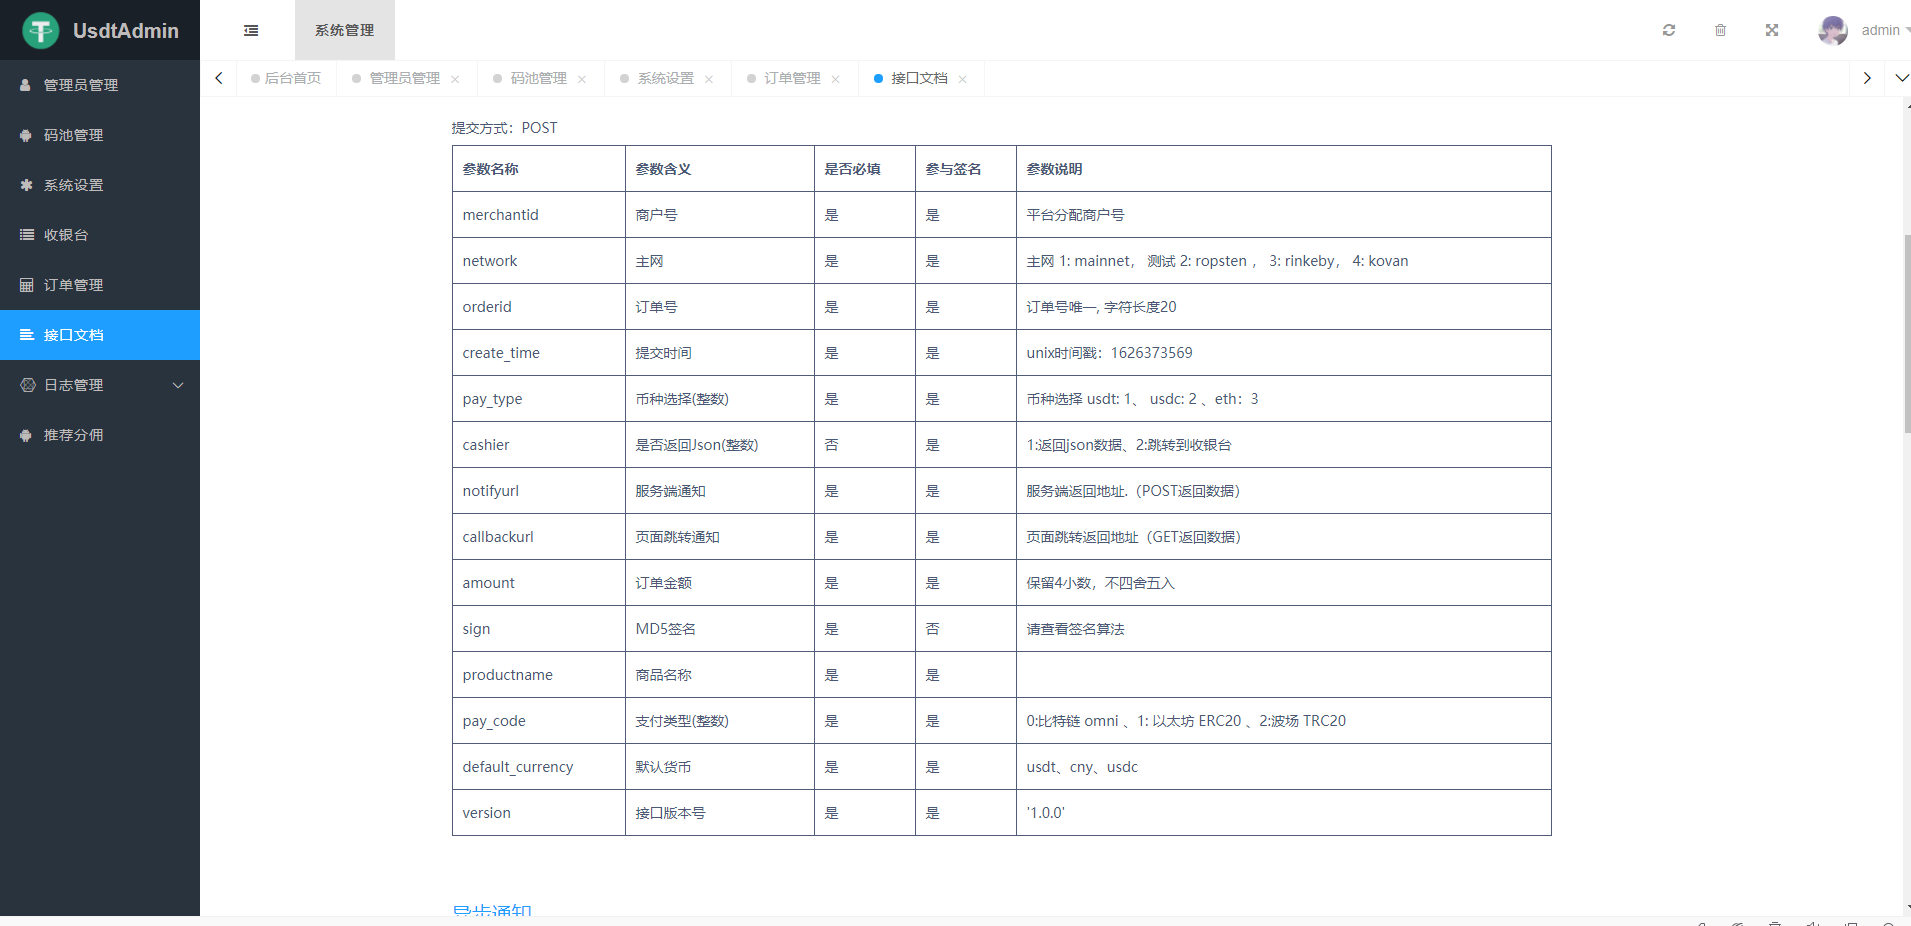Screen dimensions: 1911x926
Task: Click the sign parameter cell
Action: point(539,629)
